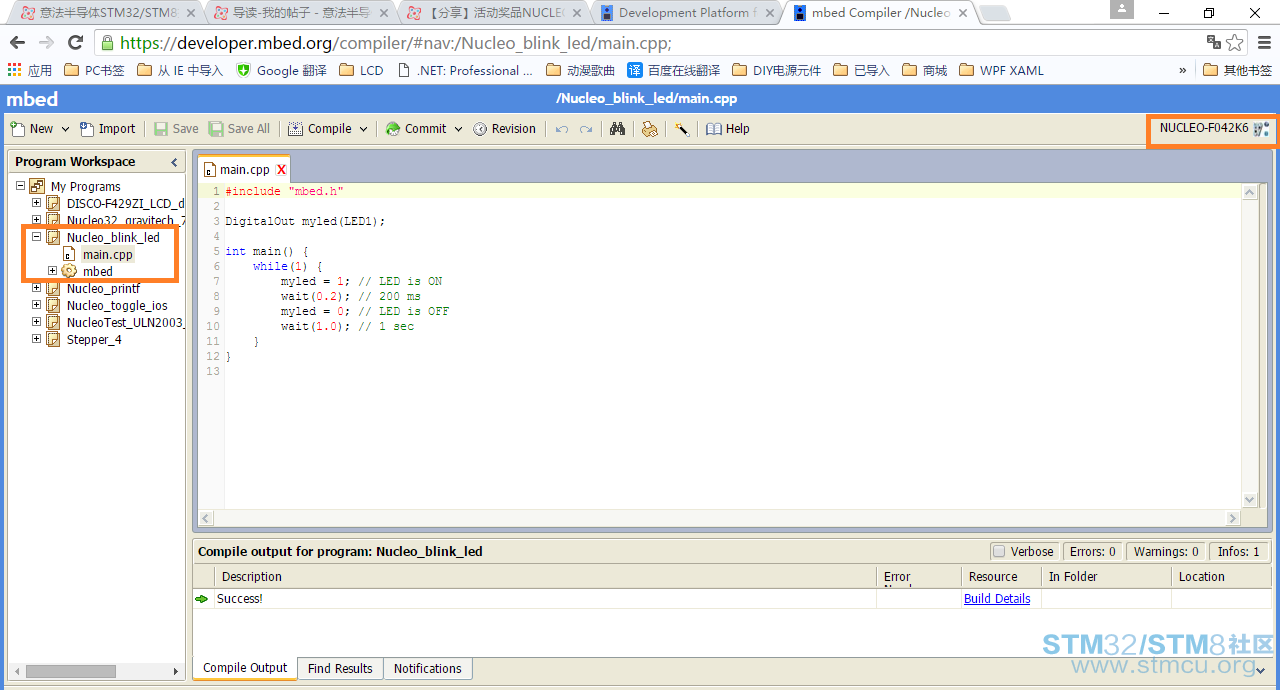Open the Compile dropdown arrow

pos(363,129)
